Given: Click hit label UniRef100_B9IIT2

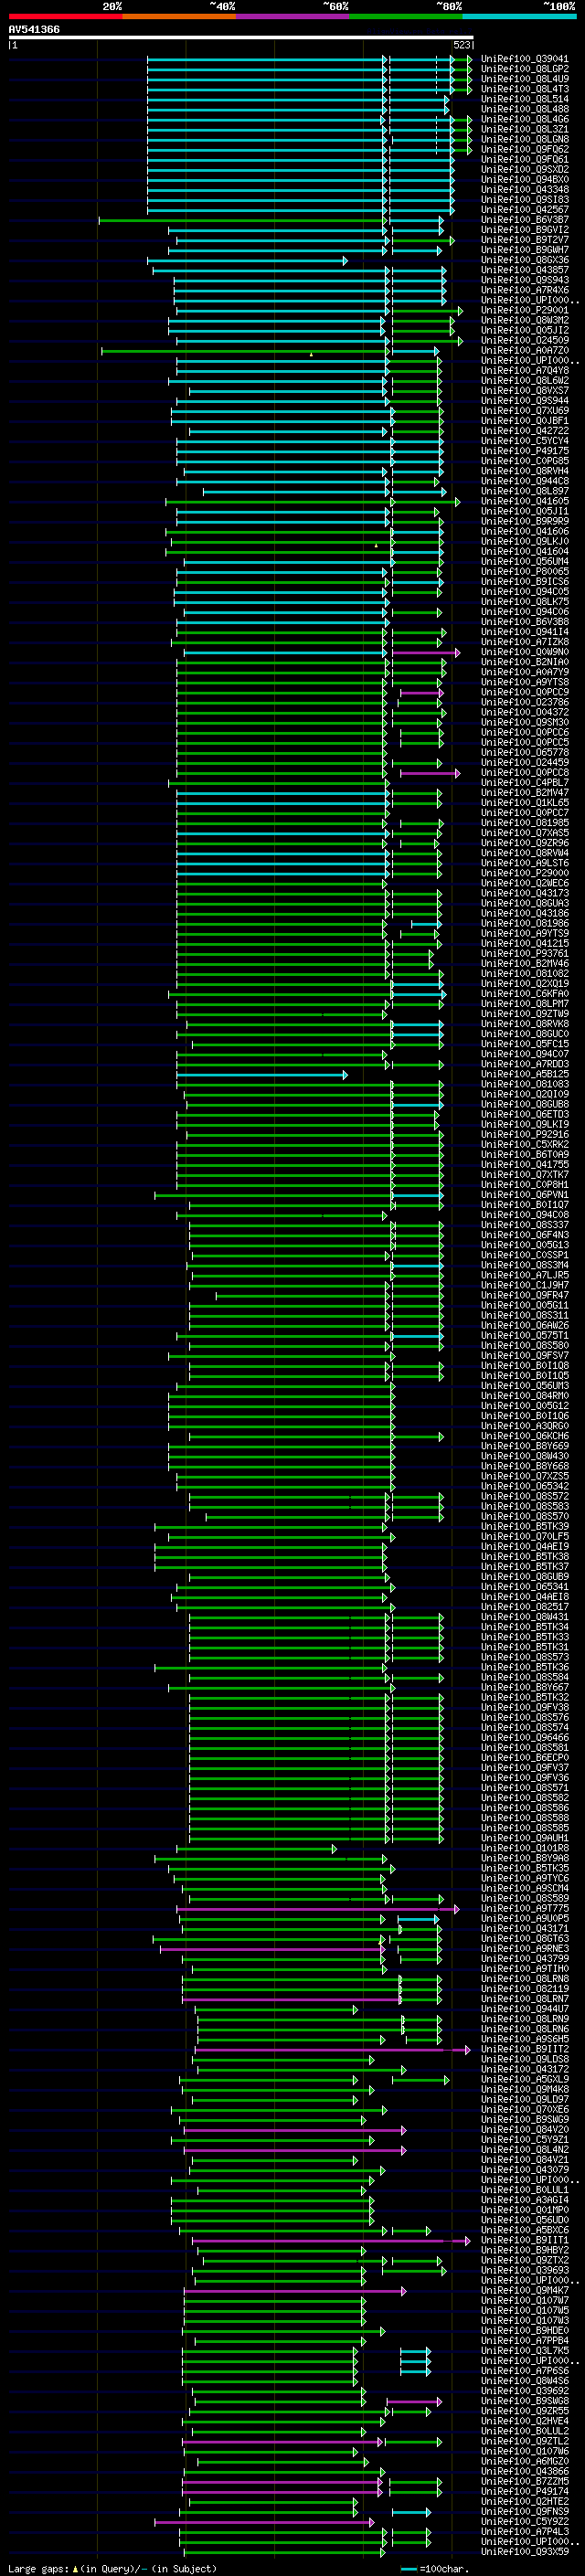Looking at the screenshot, I should click(525, 2049).
